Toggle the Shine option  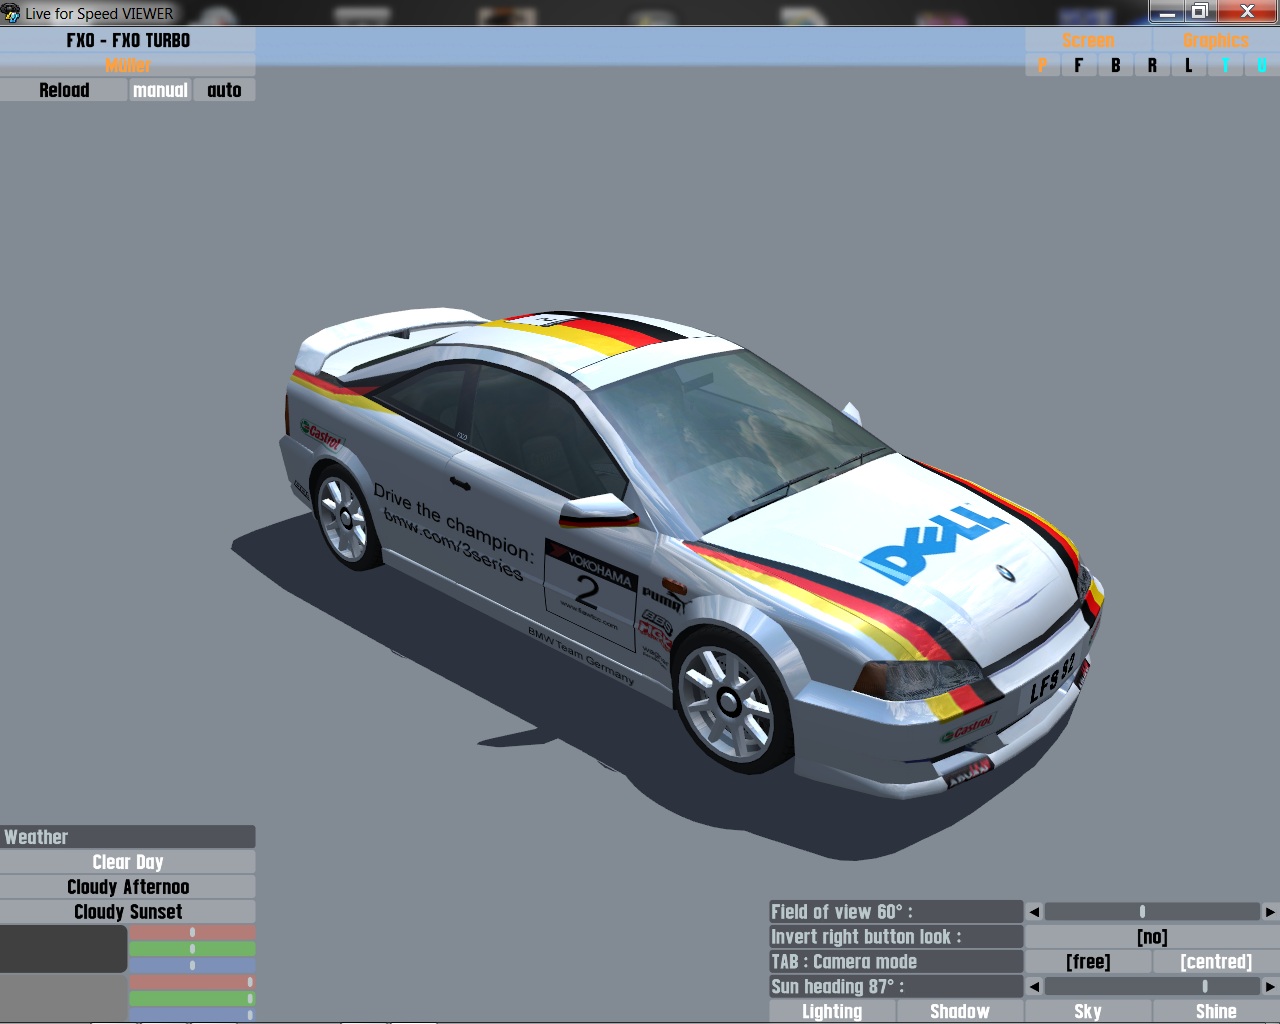1216,1011
